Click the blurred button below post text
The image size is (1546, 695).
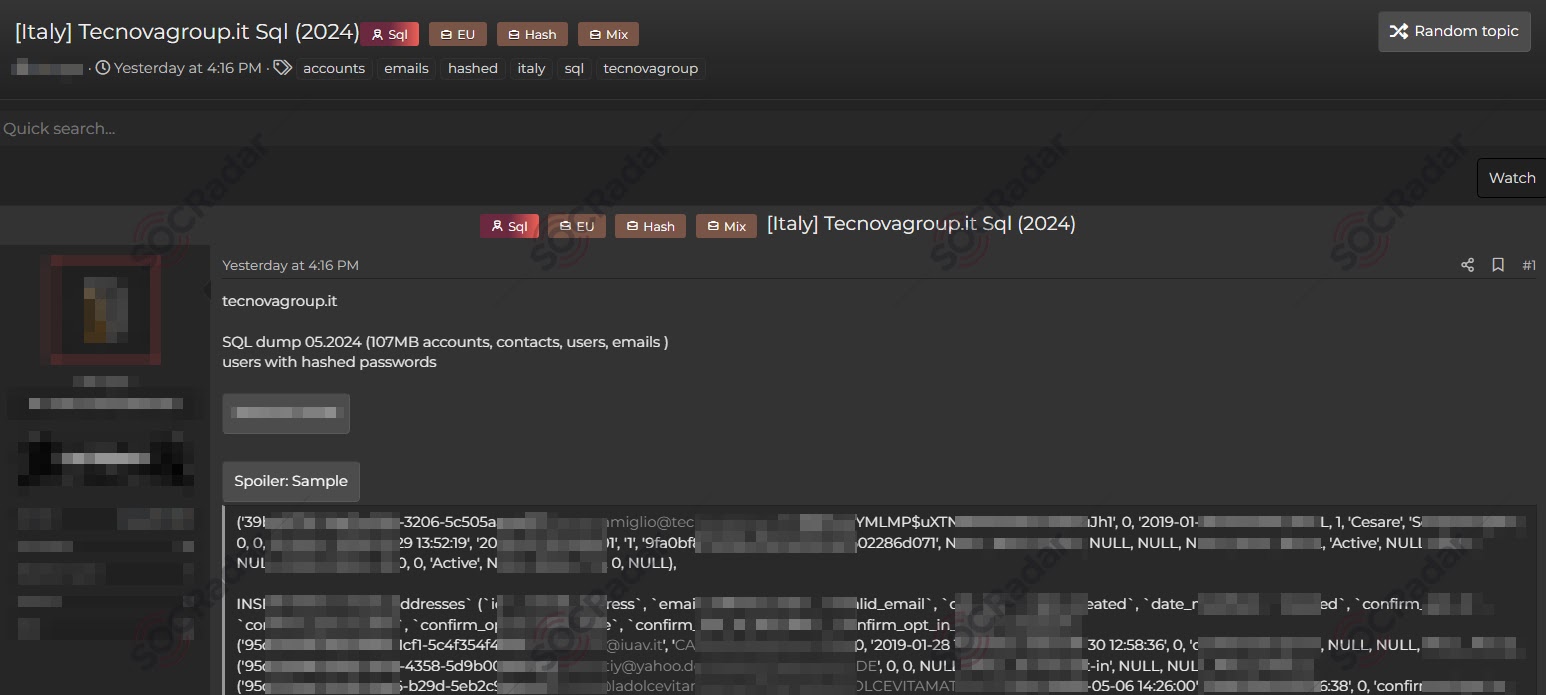coord(286,413)
